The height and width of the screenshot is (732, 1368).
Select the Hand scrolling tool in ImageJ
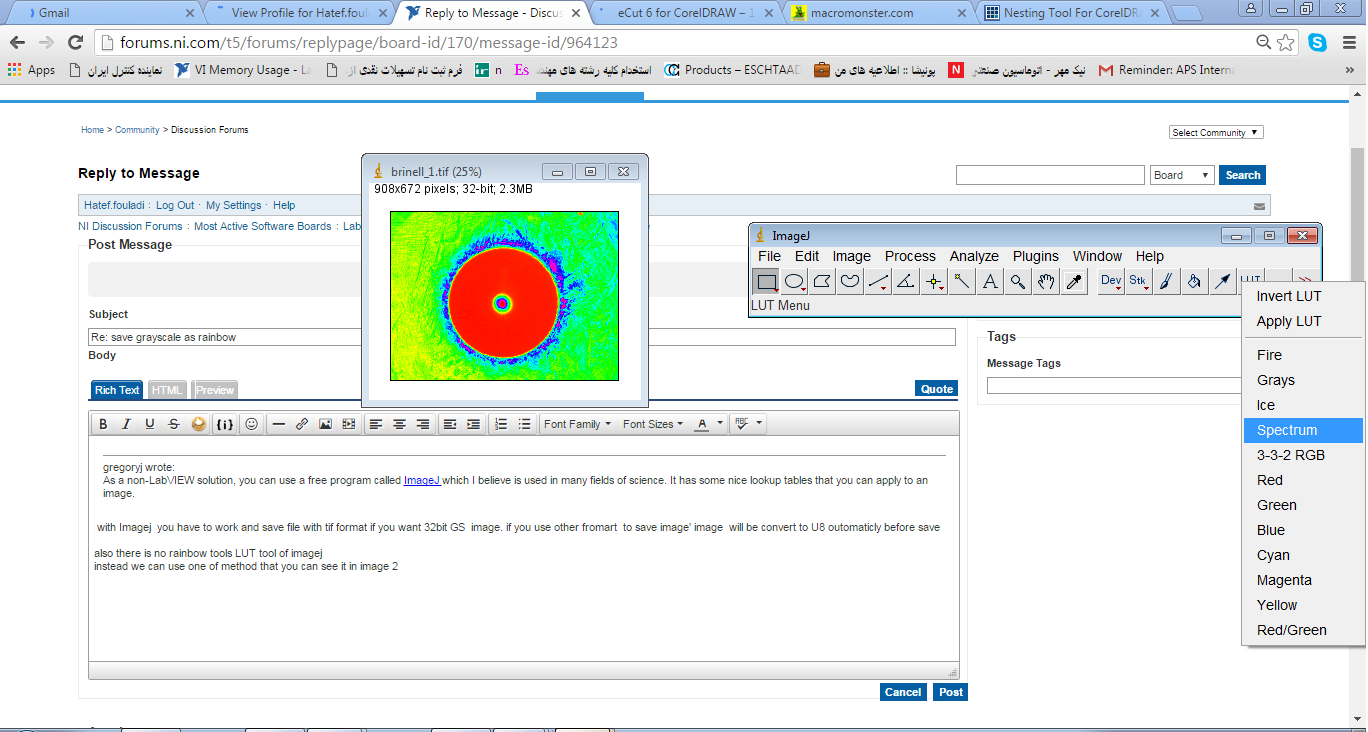tap(1046, 282)
